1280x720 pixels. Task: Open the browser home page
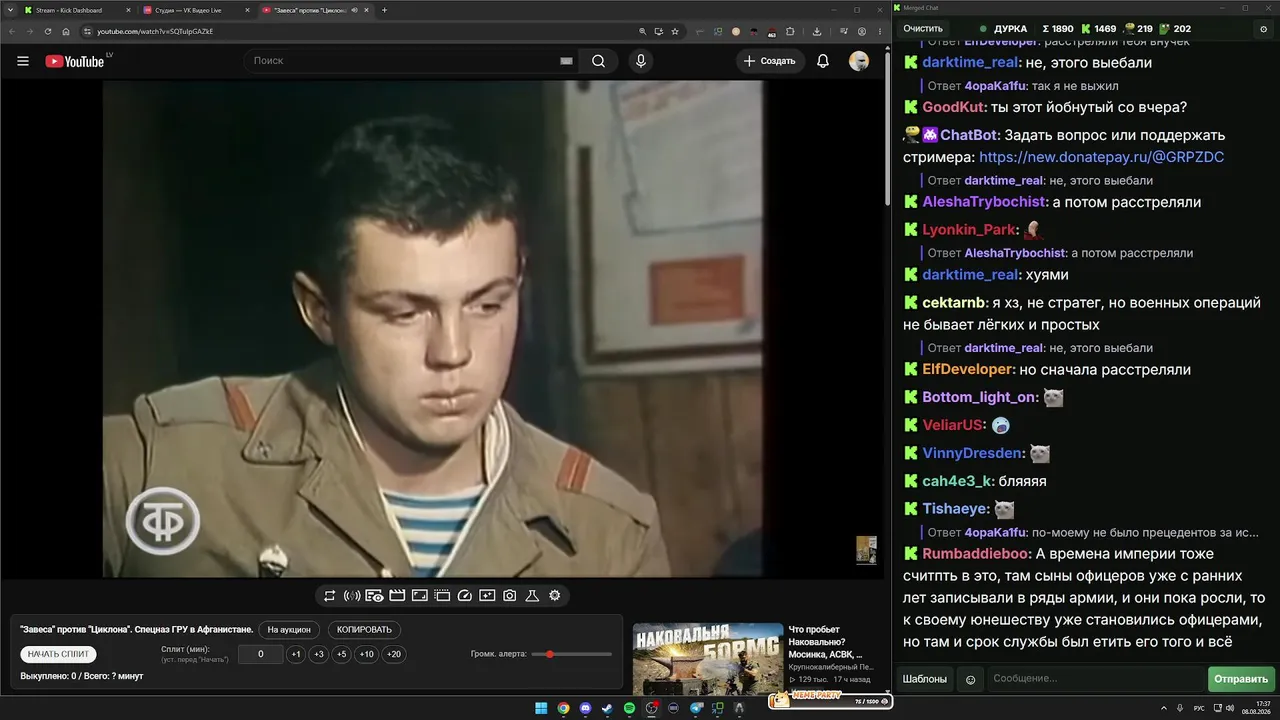coord(66,31)
